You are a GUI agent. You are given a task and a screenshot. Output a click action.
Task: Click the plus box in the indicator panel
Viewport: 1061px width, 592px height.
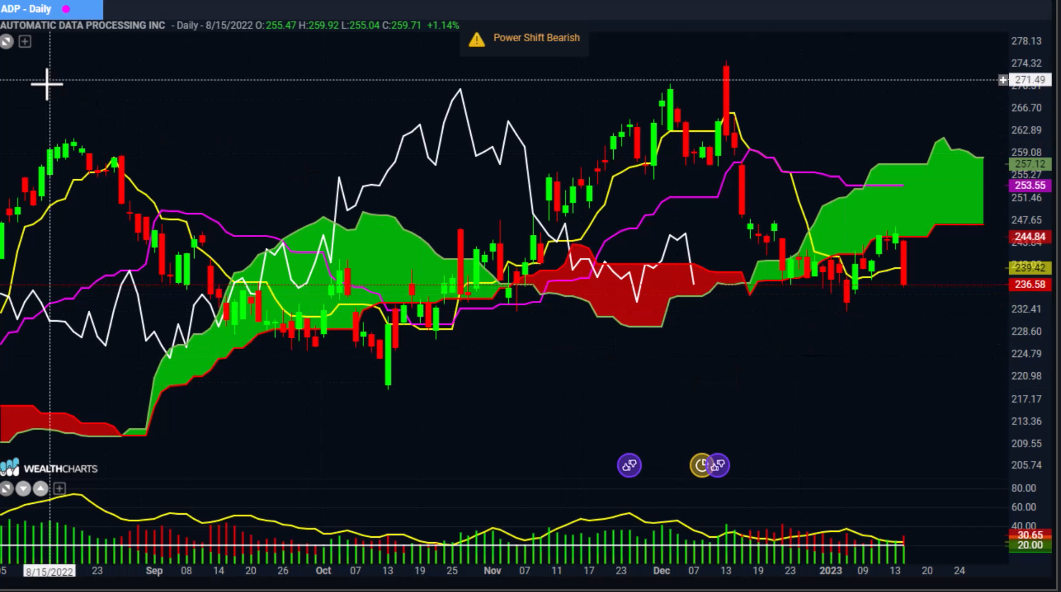click(x=60, y=488)
